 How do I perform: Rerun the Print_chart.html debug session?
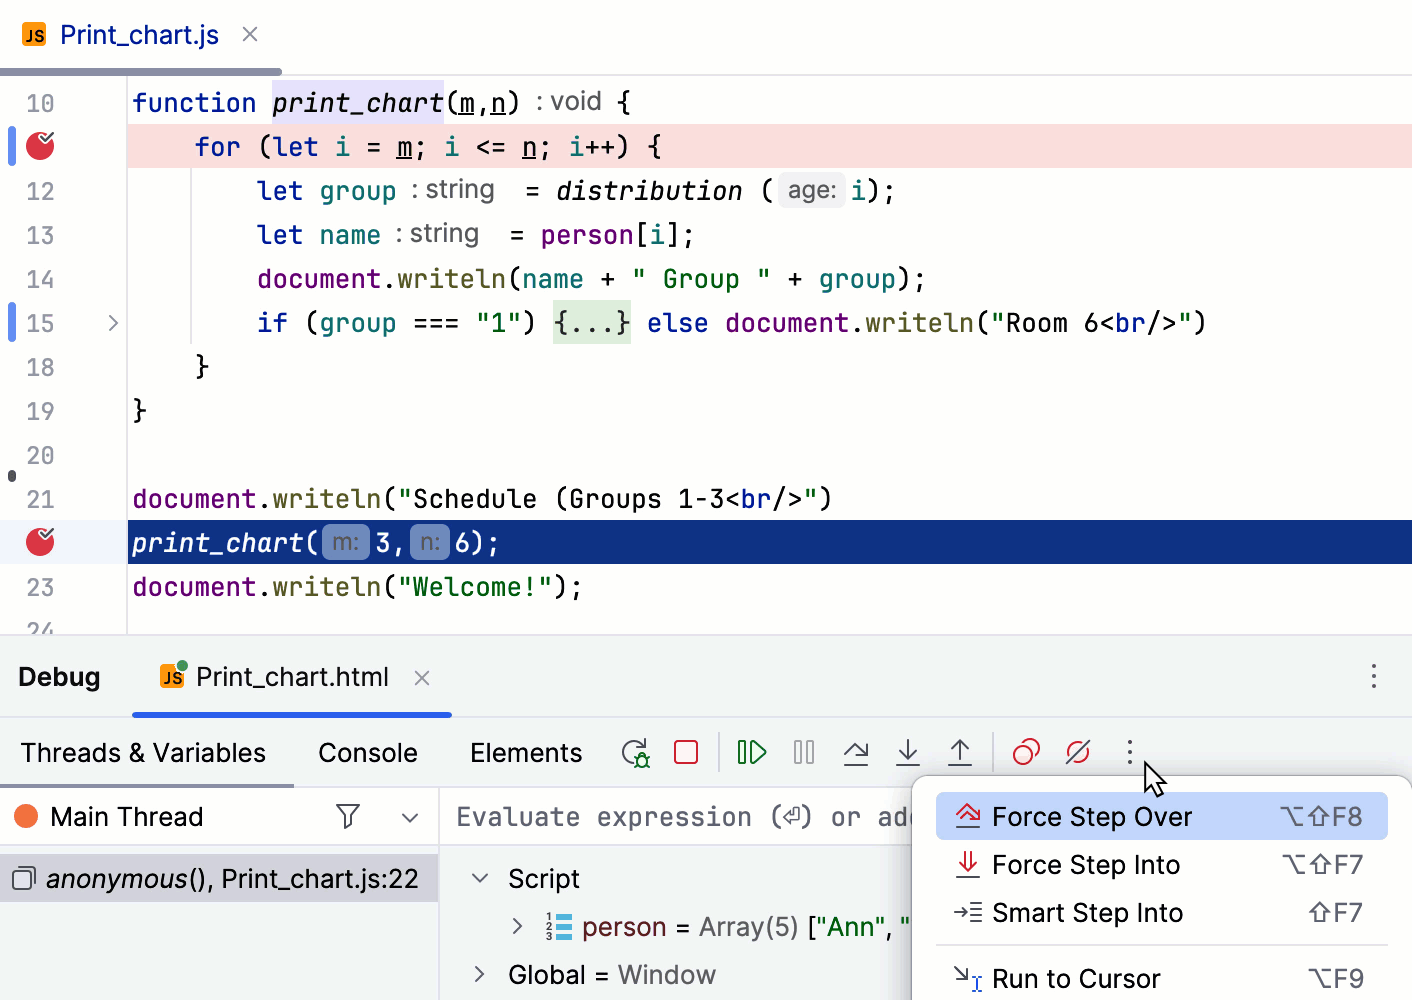[634, 752]
